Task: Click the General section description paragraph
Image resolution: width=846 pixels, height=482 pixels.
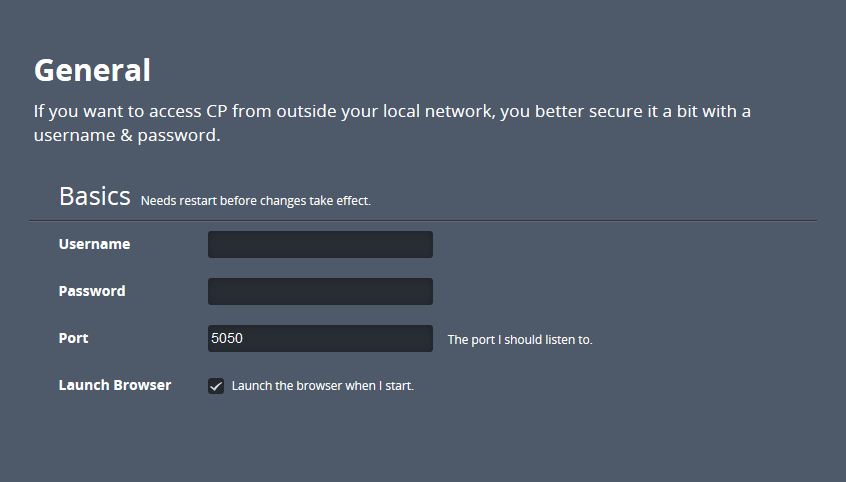Action: [392, 122]
